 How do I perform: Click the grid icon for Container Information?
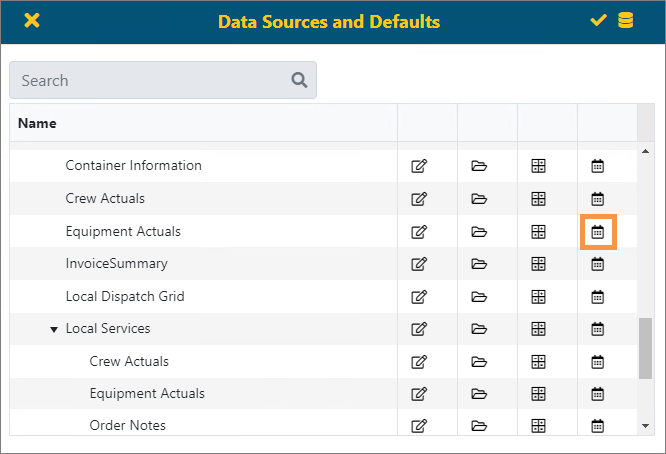pos(538,166)
